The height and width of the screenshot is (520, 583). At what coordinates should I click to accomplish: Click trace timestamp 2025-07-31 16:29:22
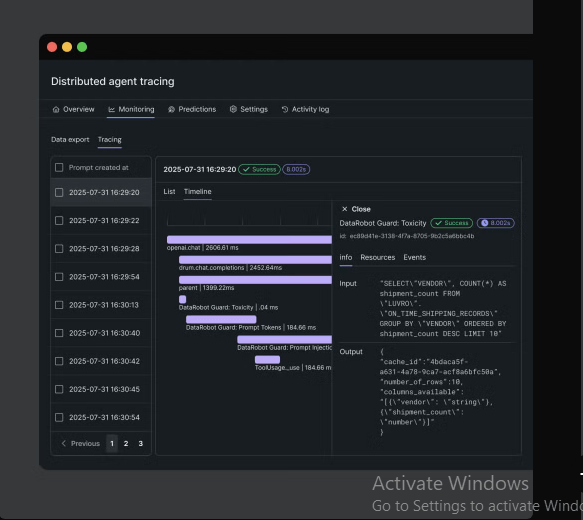(104, 221)
